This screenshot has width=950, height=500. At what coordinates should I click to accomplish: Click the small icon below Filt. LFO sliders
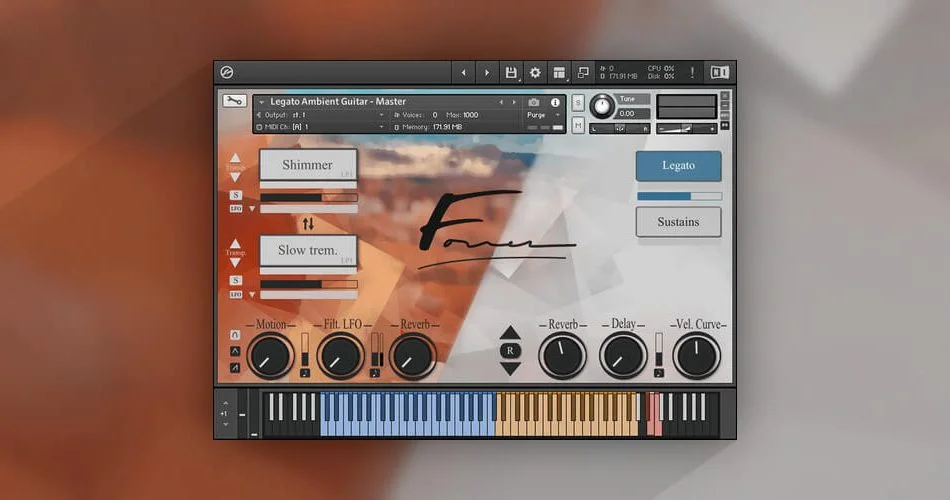click(374, 373)
